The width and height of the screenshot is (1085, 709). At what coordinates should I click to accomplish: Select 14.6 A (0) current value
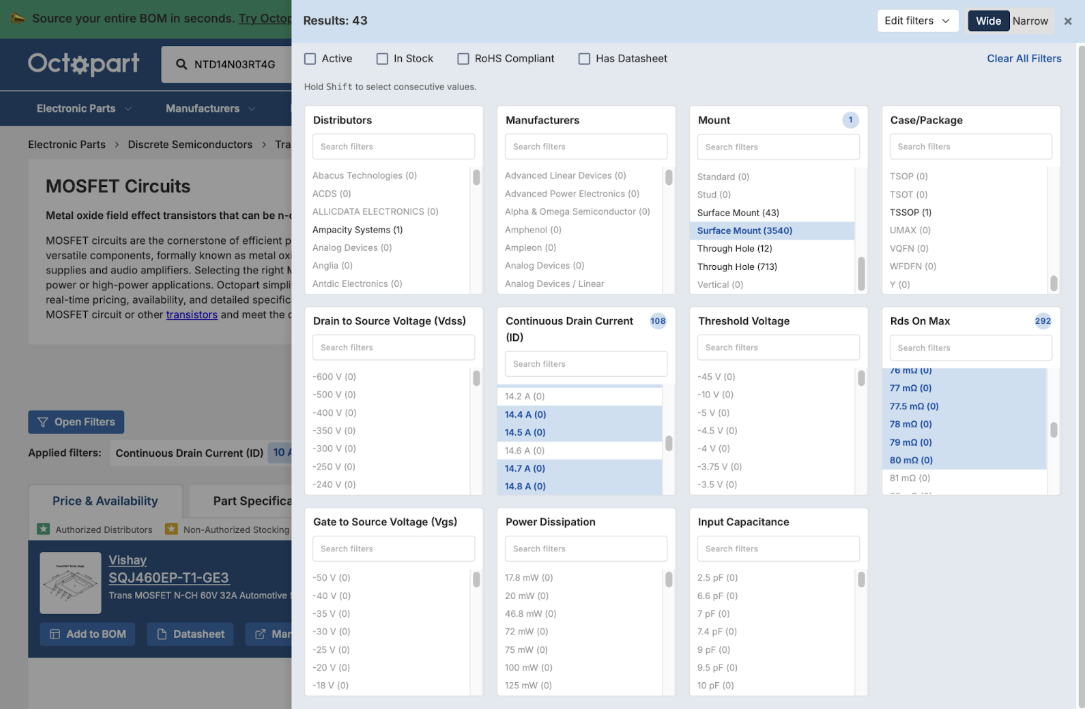click(x=525, y=450)
